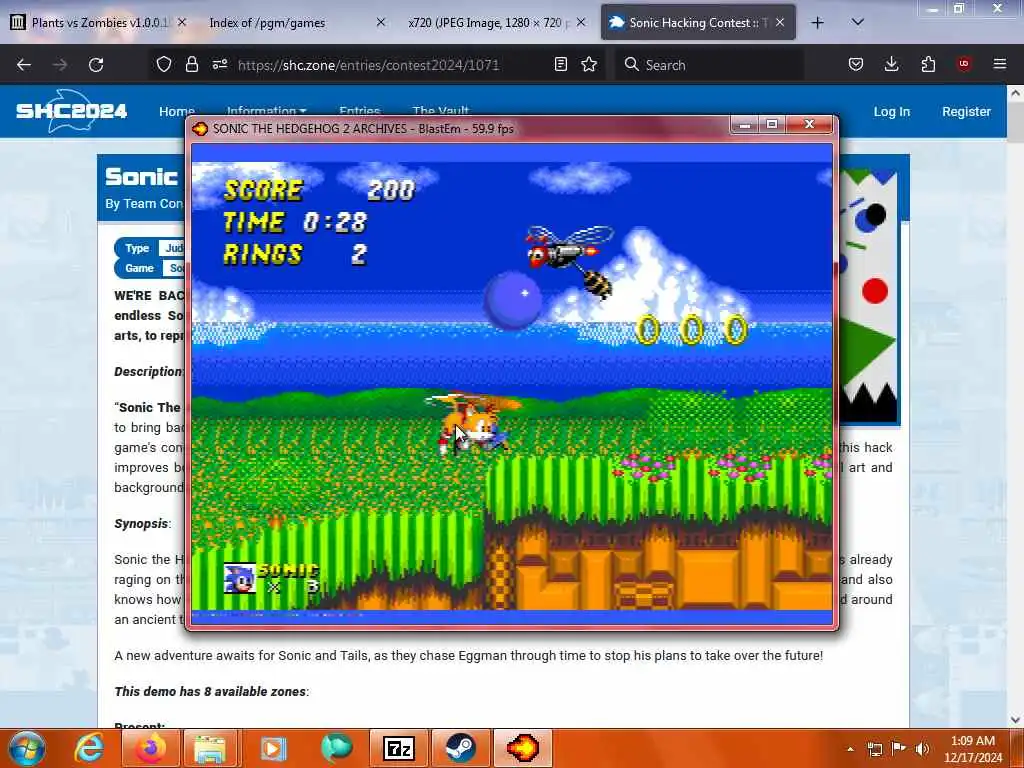Viewport: 1024px width, 768px height.
Task: Toggle reader view icon in address bar
Action: [x=560, y=64]
